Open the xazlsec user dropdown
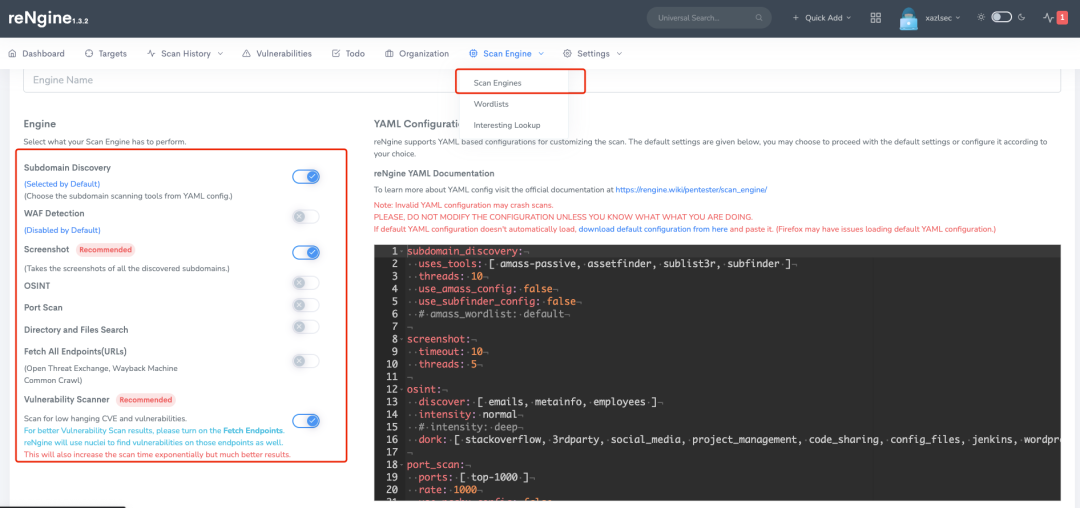Screen dimensions: 1080x508 tap(940, 18)
